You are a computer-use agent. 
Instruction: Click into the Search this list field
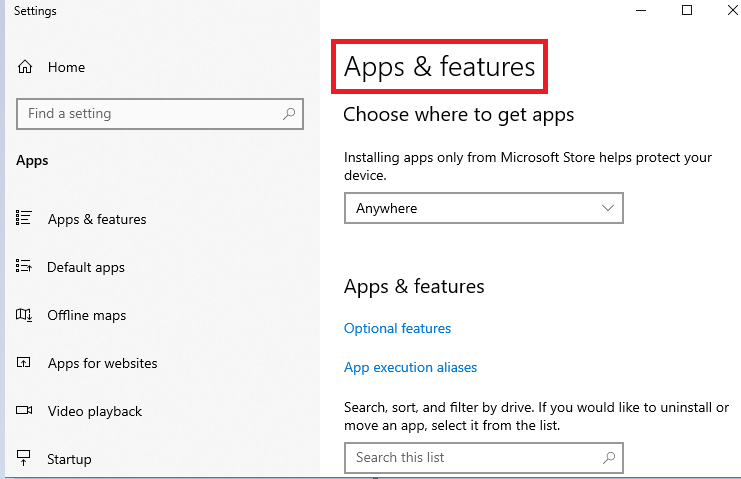point(483,458)
